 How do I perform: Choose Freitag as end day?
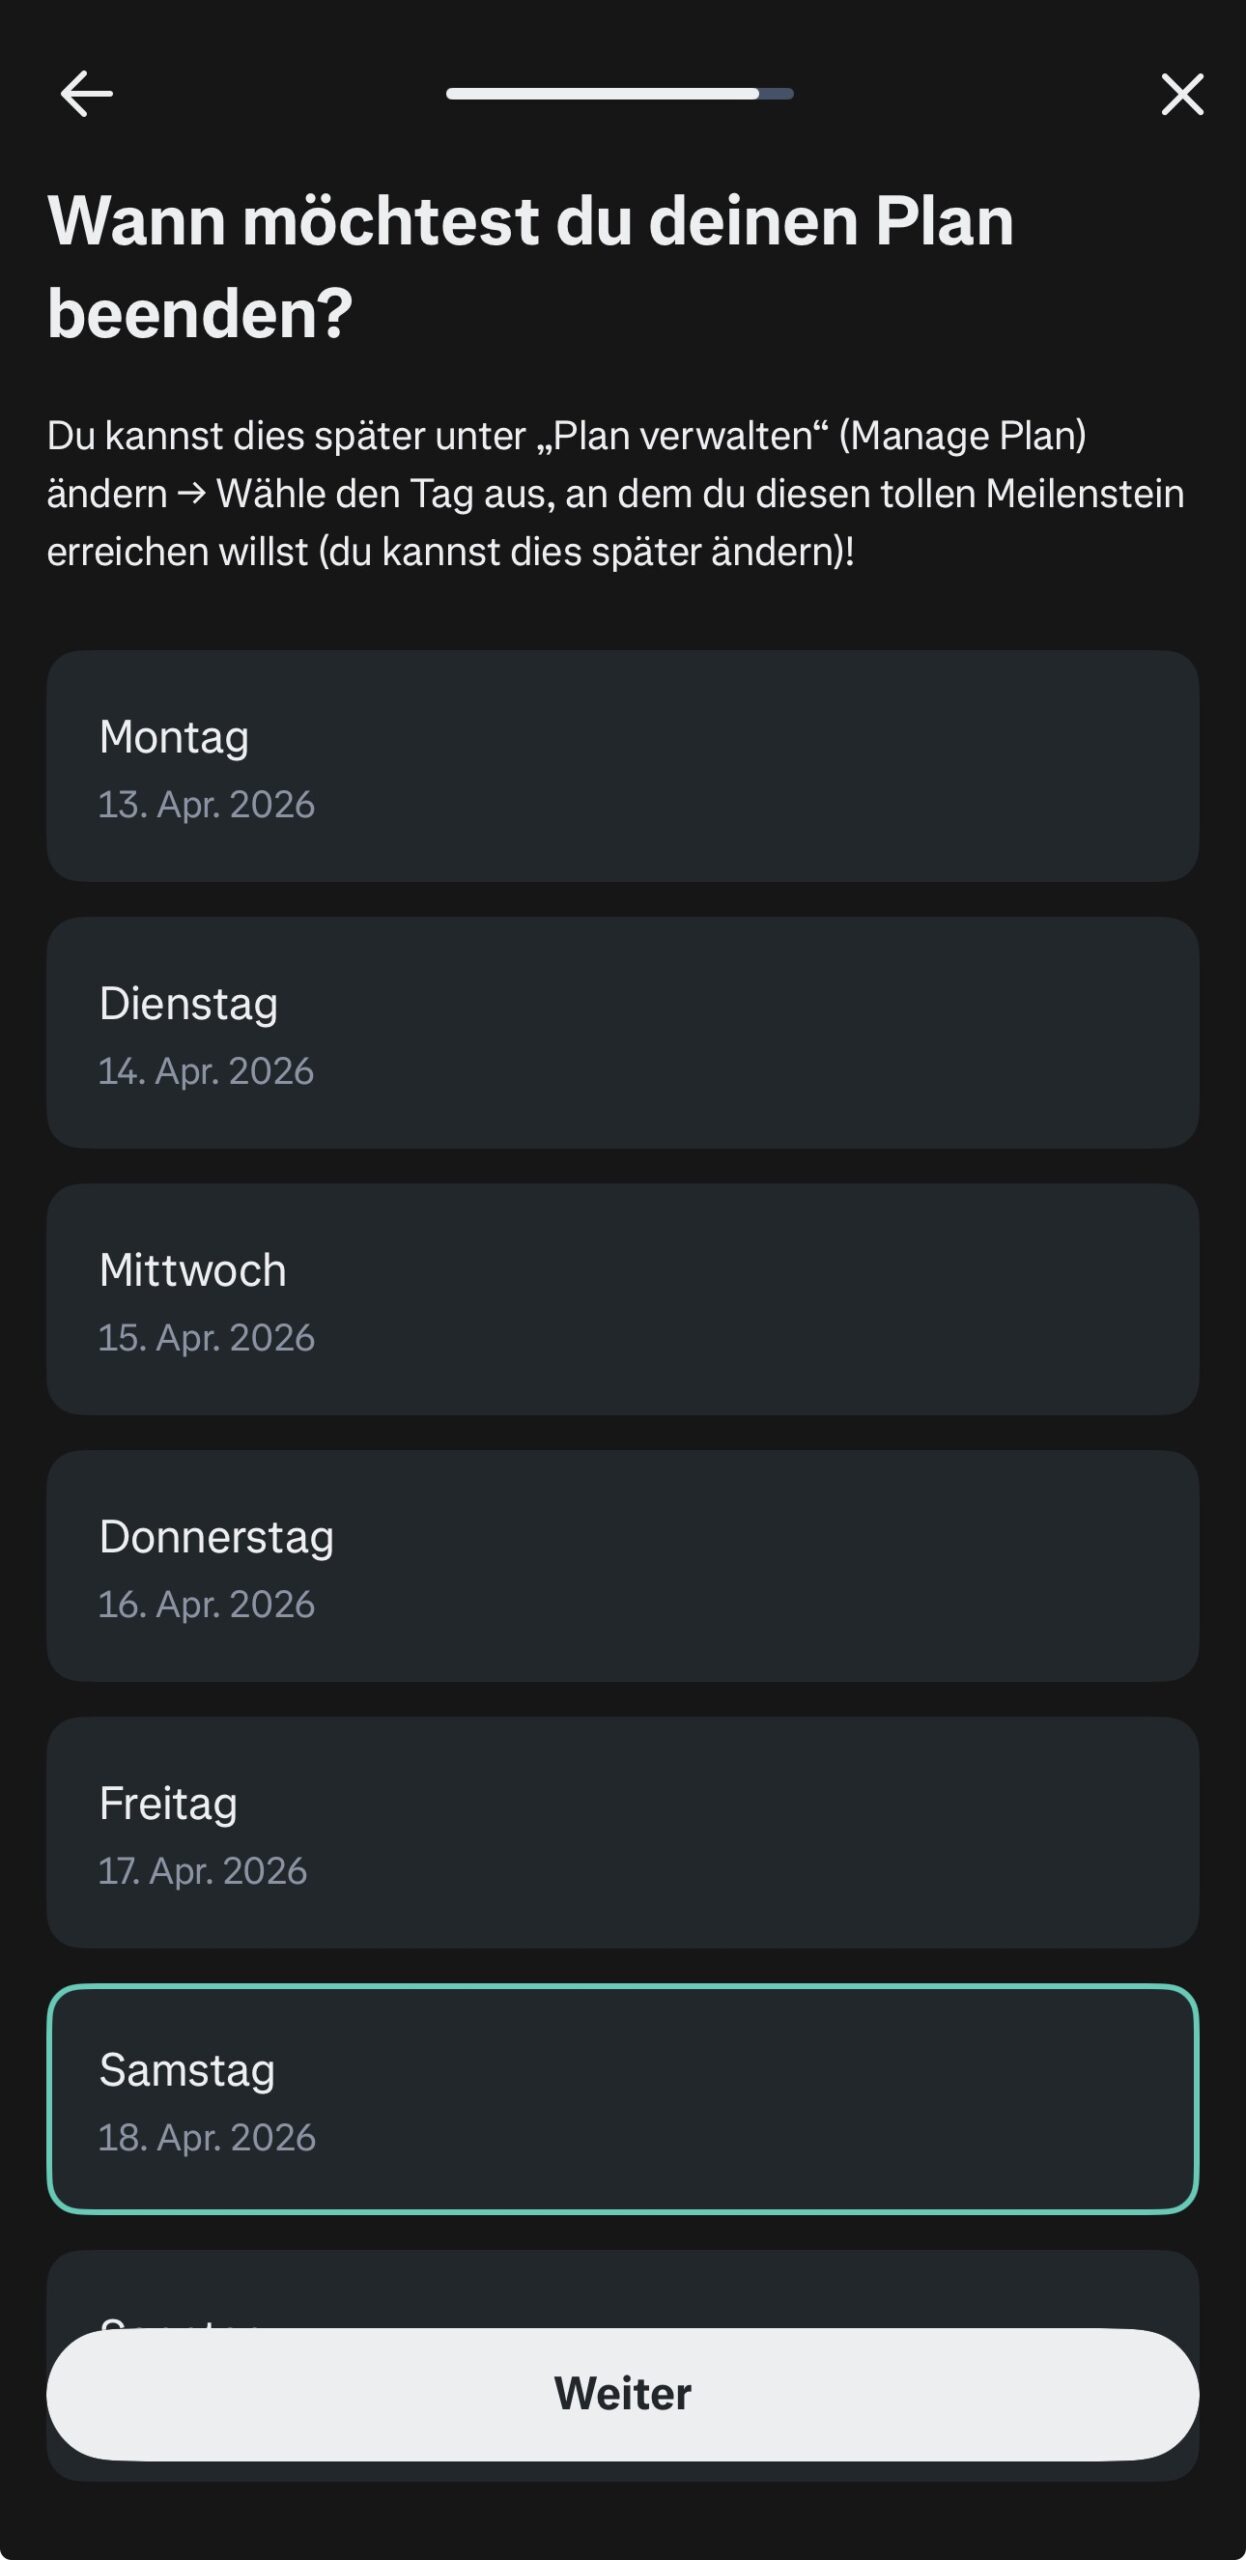pos(622,1832)
